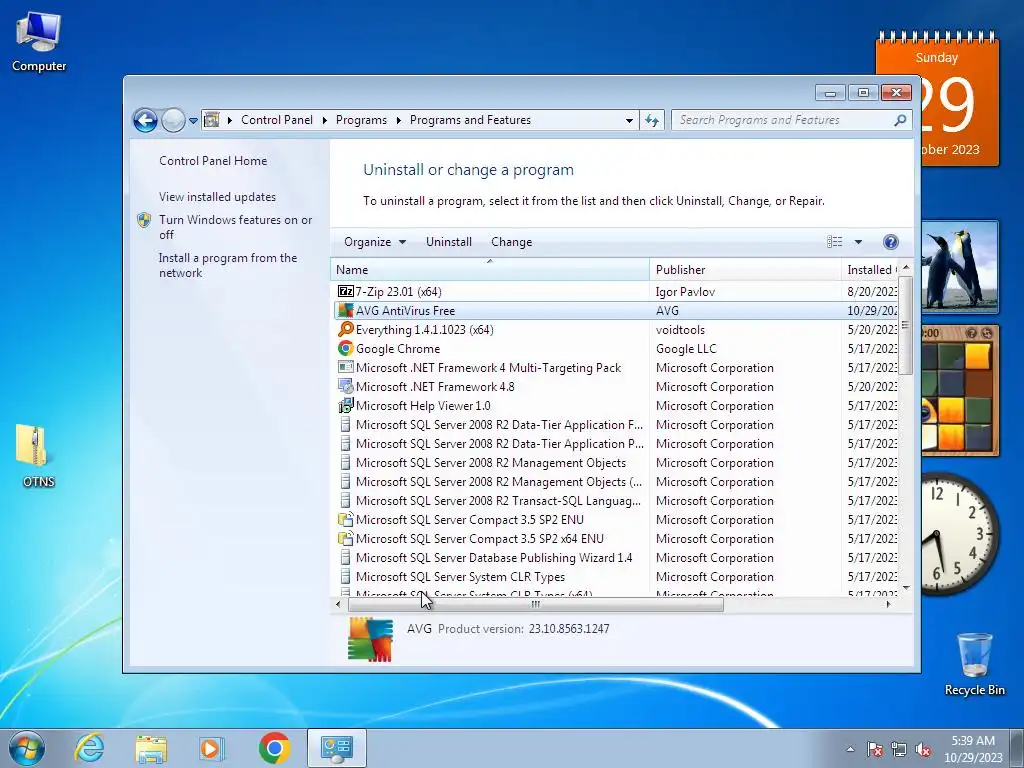Click the Igor Pavlov publisher cell
The image size is (1024, 768).
pyautogui.click(x=685, y=291)
